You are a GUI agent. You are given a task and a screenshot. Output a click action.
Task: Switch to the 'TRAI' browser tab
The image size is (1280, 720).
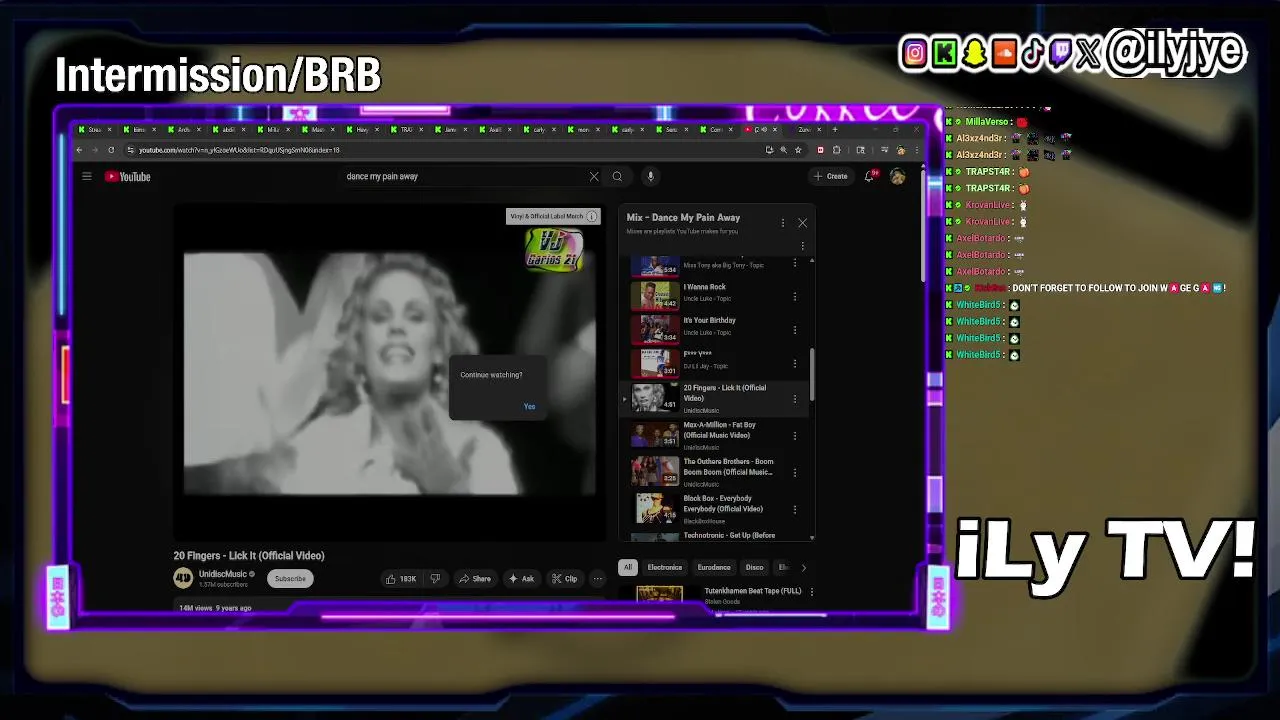click(x=405, y=129)
